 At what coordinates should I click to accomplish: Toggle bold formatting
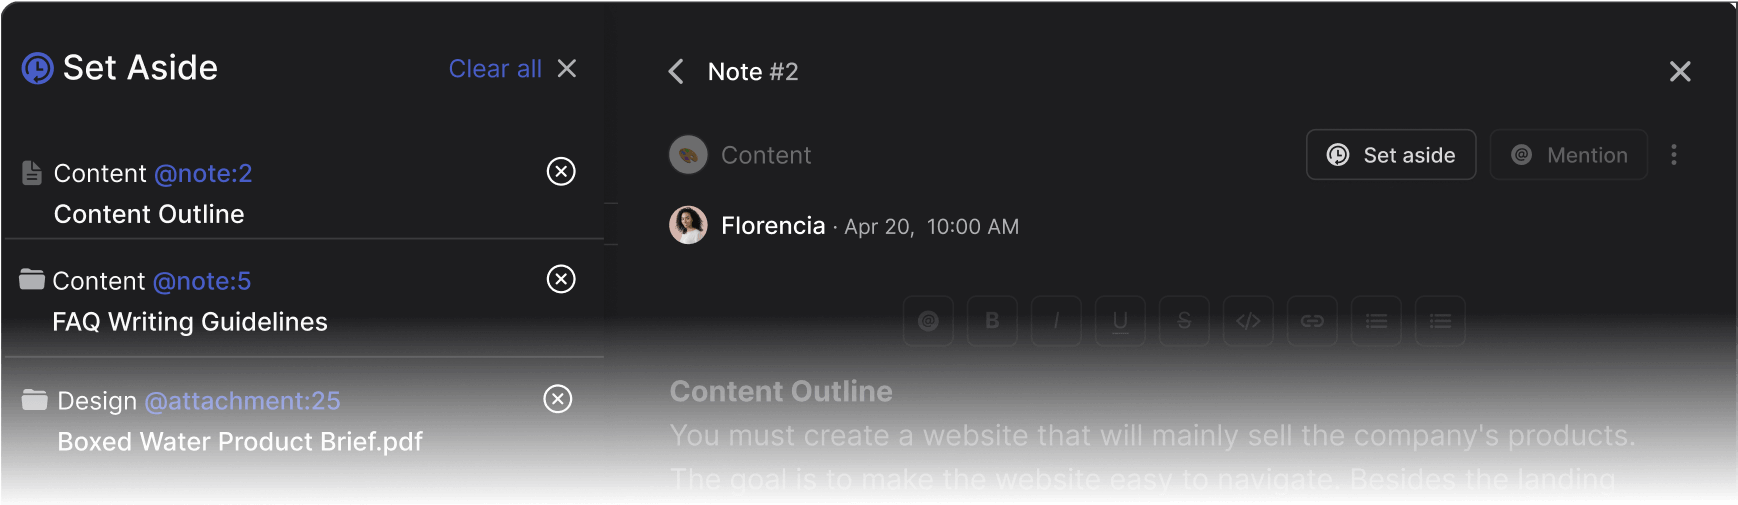(x=992, y=321)
